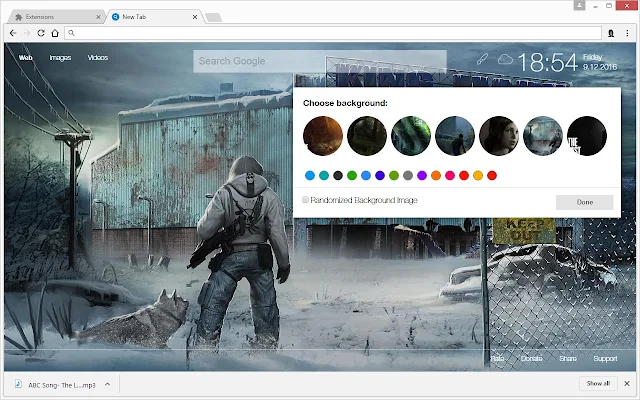The height and width of the screenshot is (400, 640).
Task: Select the Images search category
Action: 60,58
